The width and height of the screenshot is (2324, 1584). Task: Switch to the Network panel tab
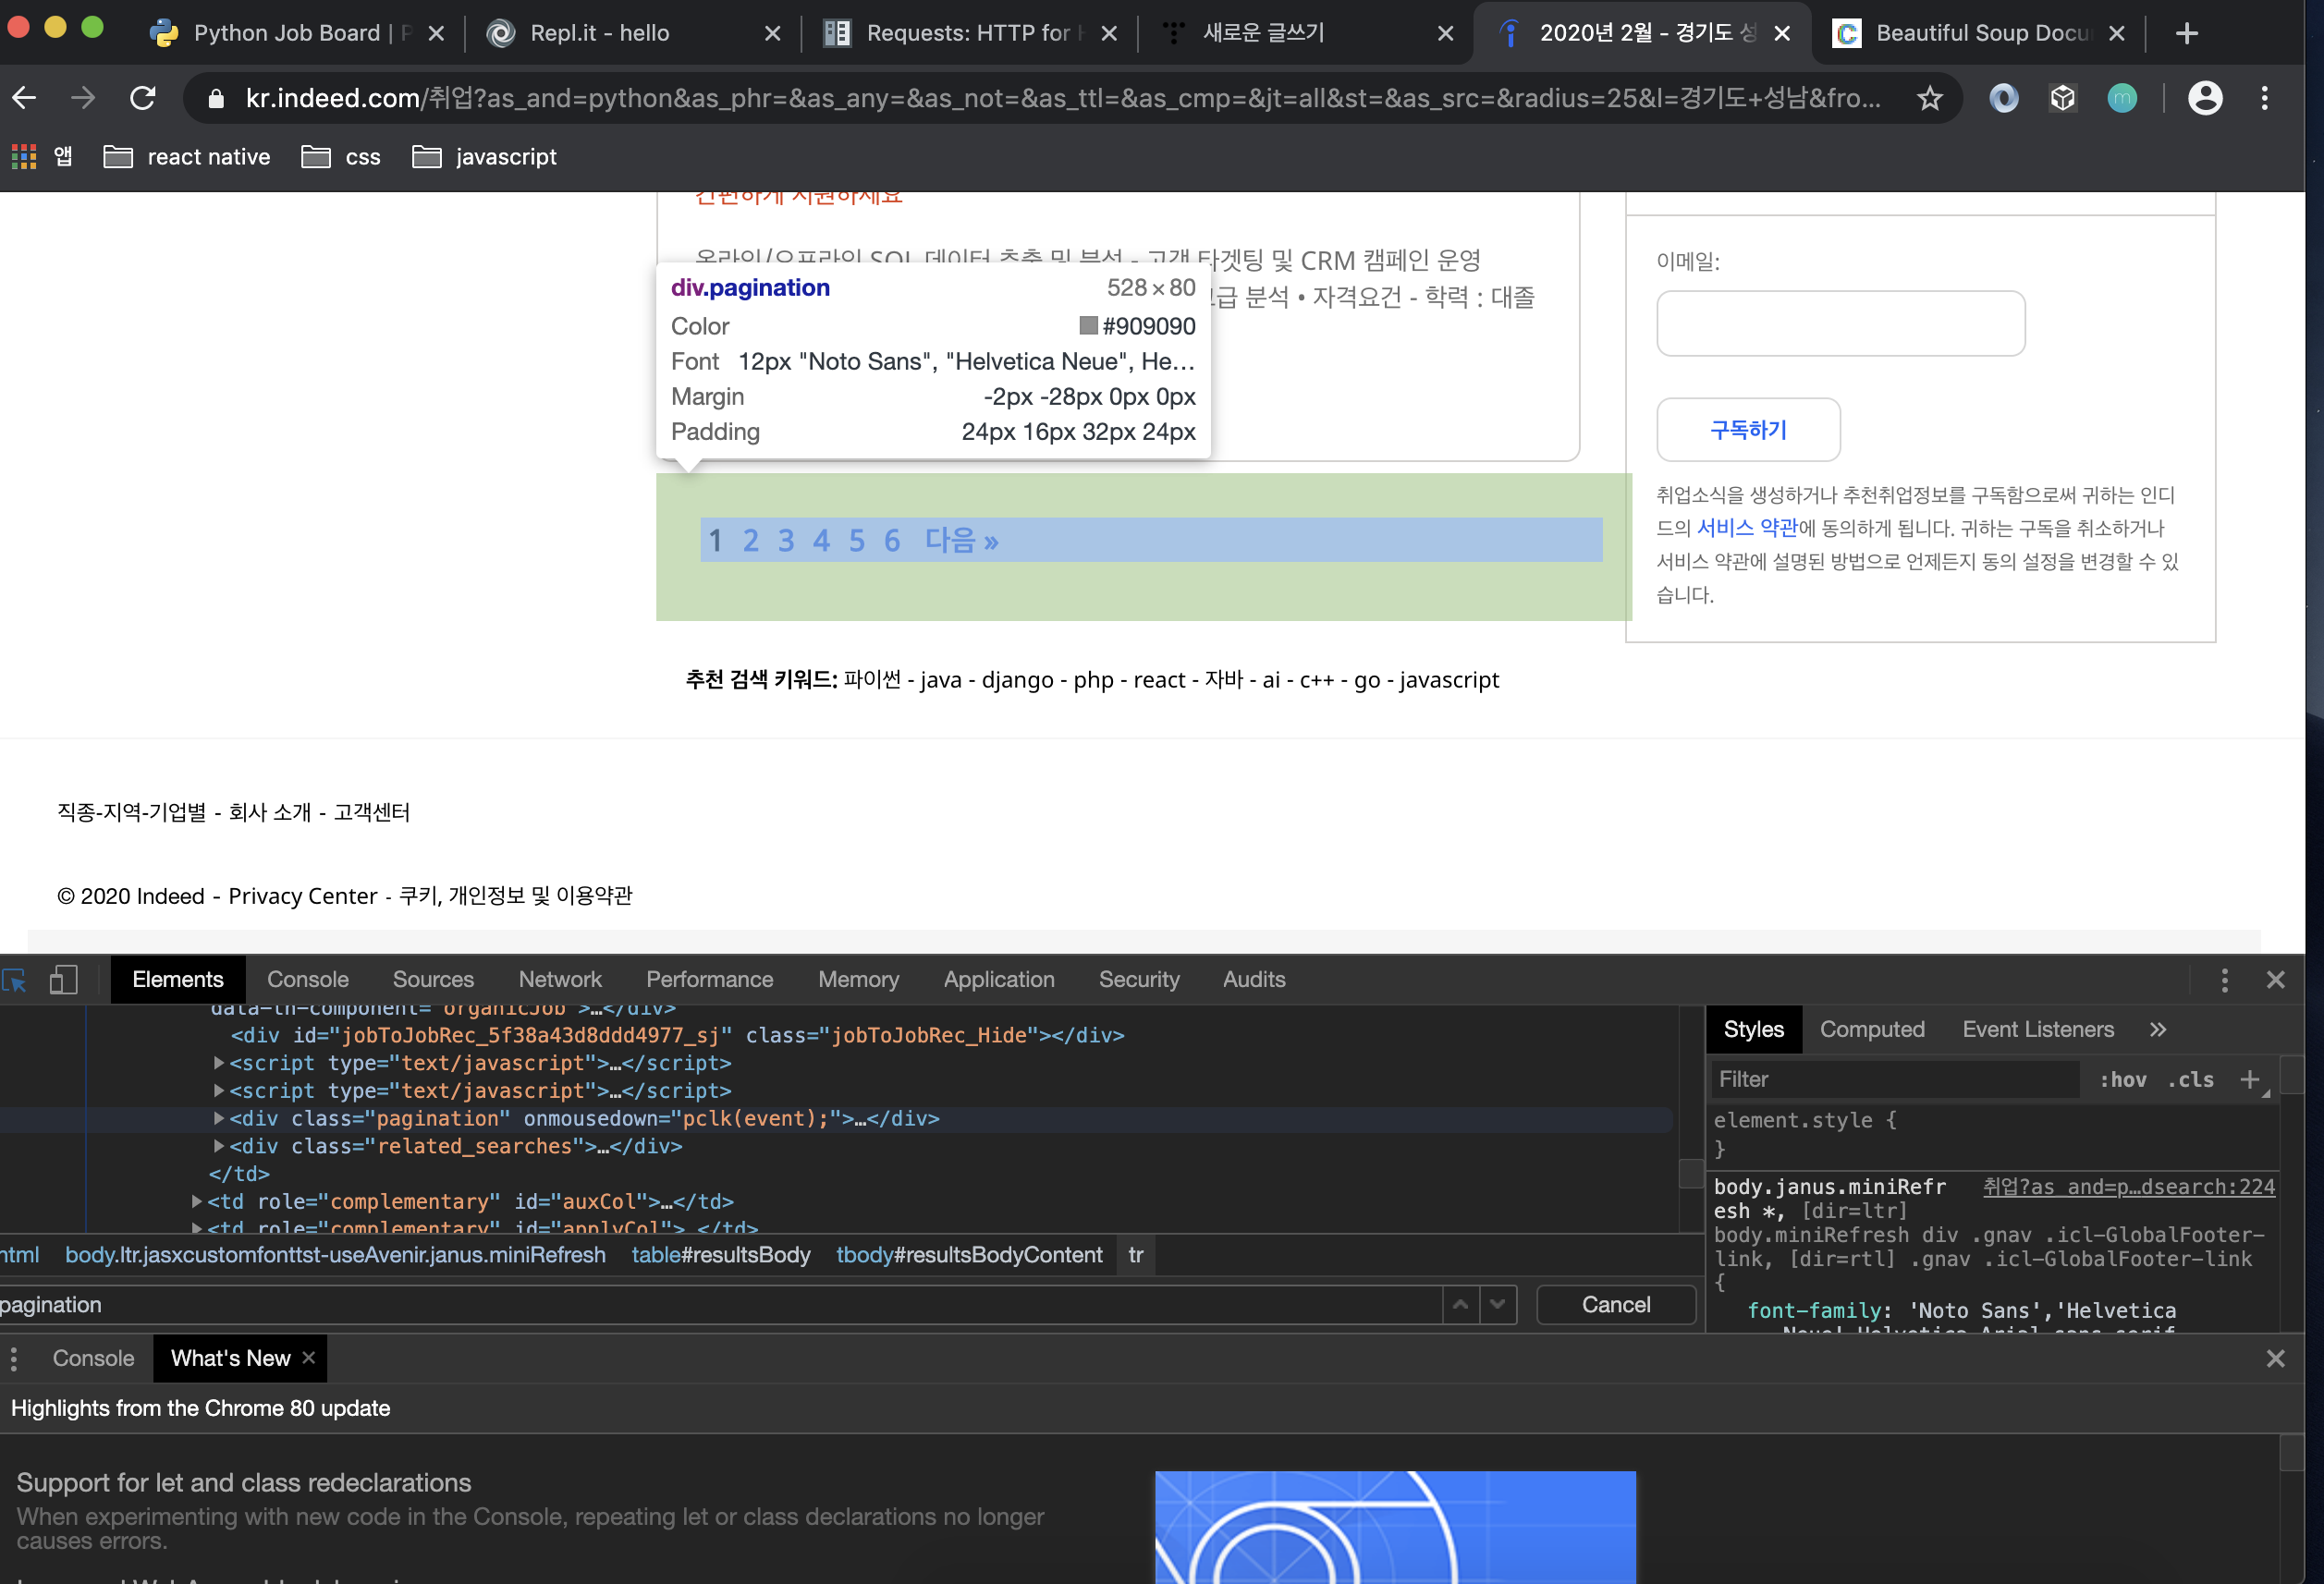tap(560, 980)
